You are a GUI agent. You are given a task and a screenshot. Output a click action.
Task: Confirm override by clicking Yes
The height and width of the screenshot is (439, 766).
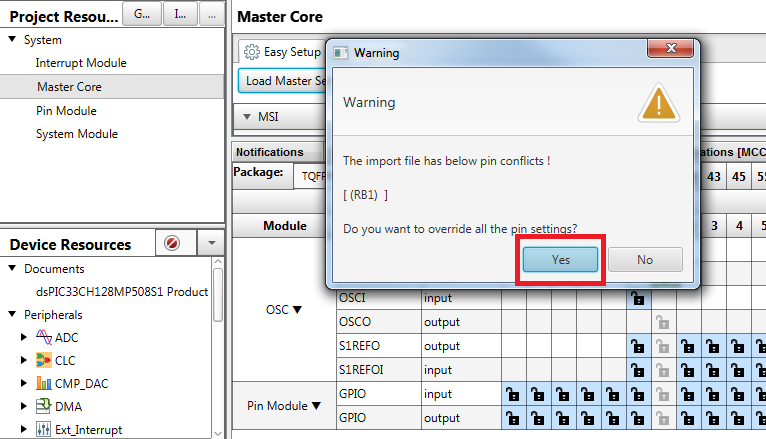560,259
